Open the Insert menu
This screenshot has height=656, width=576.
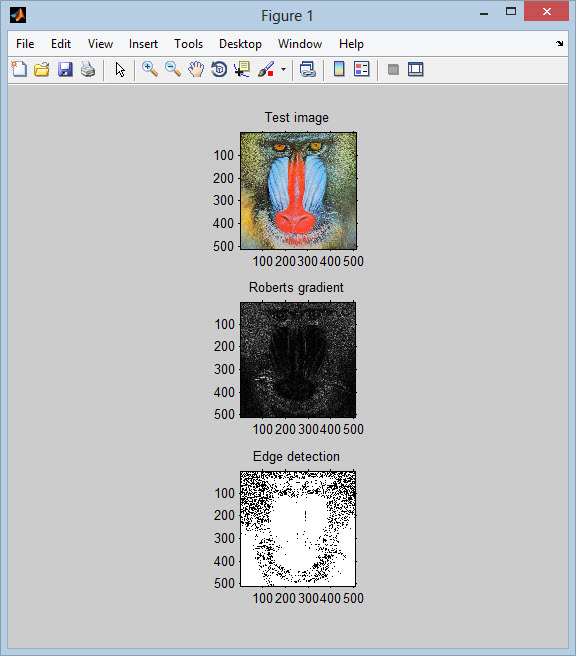[x=143, y=44]
